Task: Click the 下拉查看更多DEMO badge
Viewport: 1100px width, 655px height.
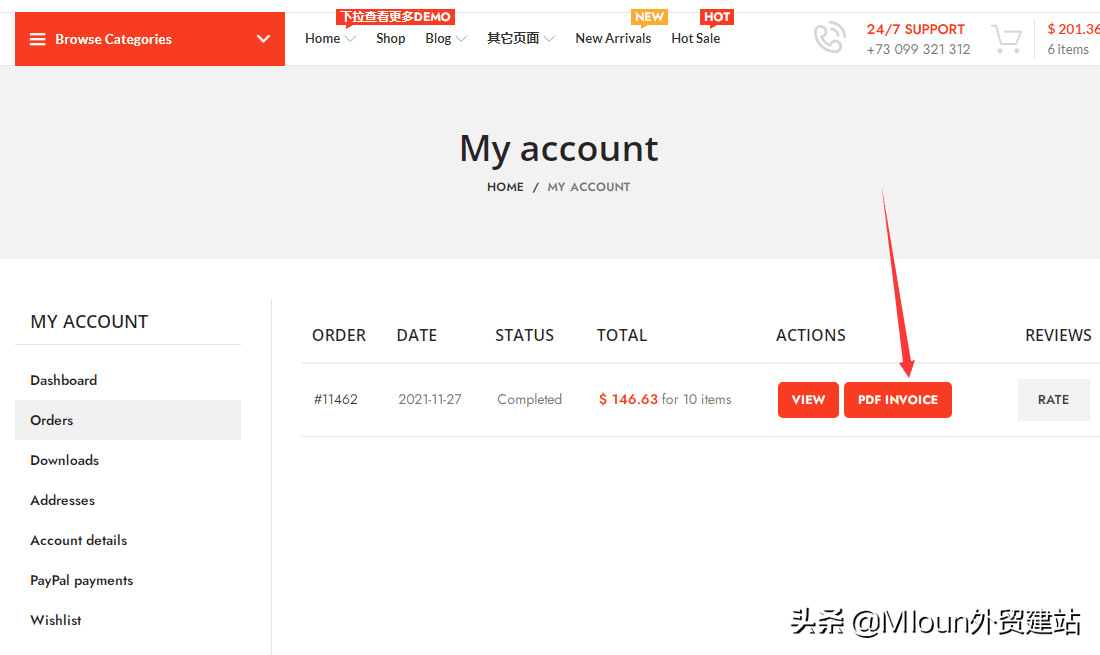Action: 395,16
